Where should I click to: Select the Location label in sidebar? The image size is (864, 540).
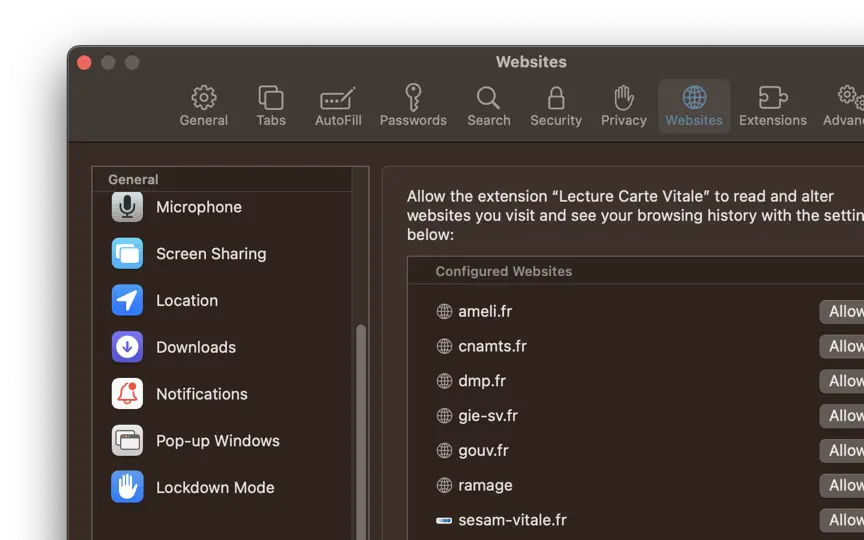point(187,300)
